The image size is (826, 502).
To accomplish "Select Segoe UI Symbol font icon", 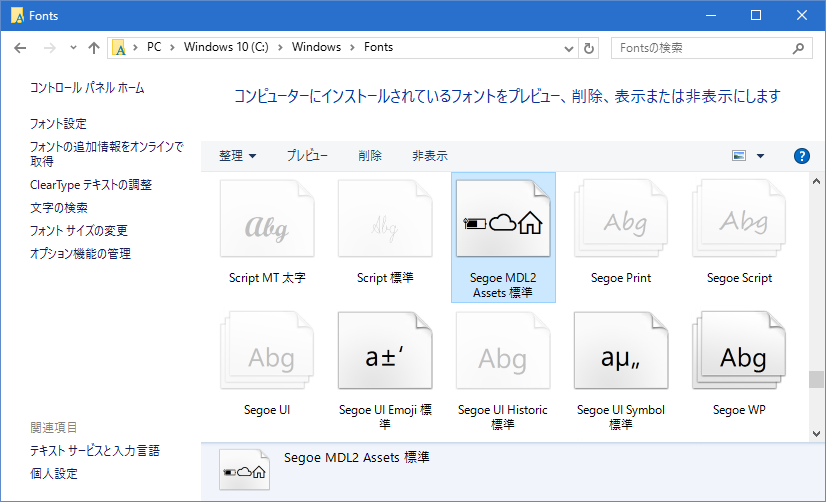I will 621,350.
